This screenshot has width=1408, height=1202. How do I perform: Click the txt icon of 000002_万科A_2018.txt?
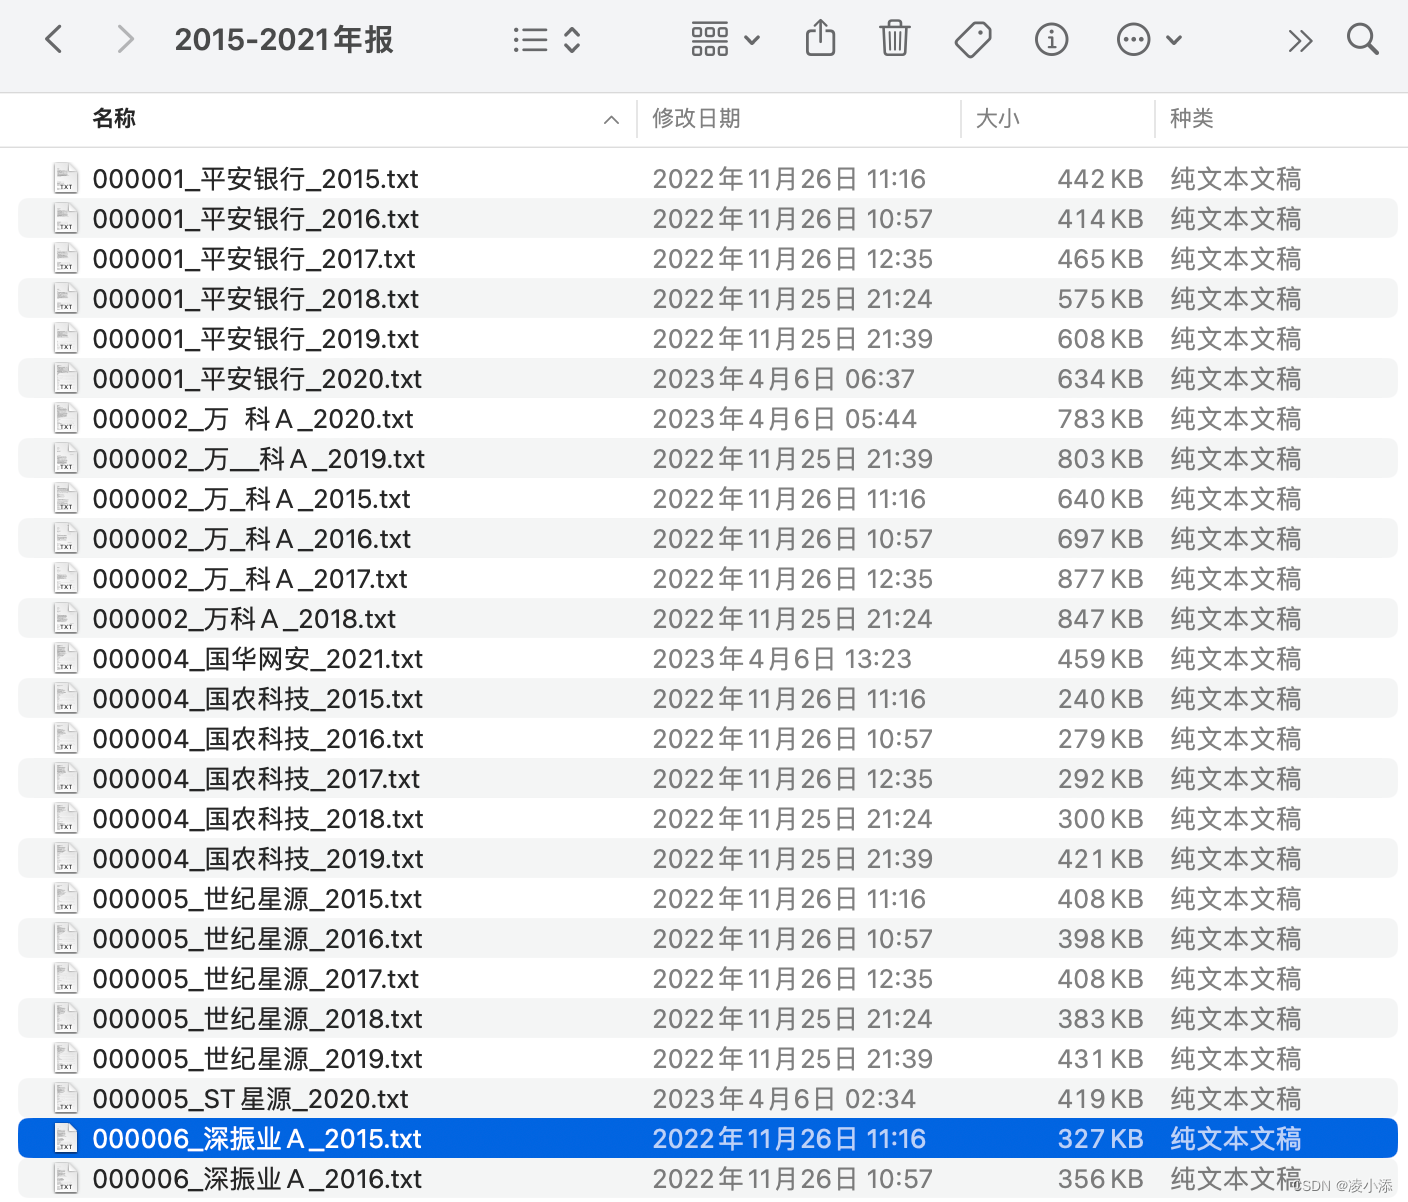click(65, 618)
